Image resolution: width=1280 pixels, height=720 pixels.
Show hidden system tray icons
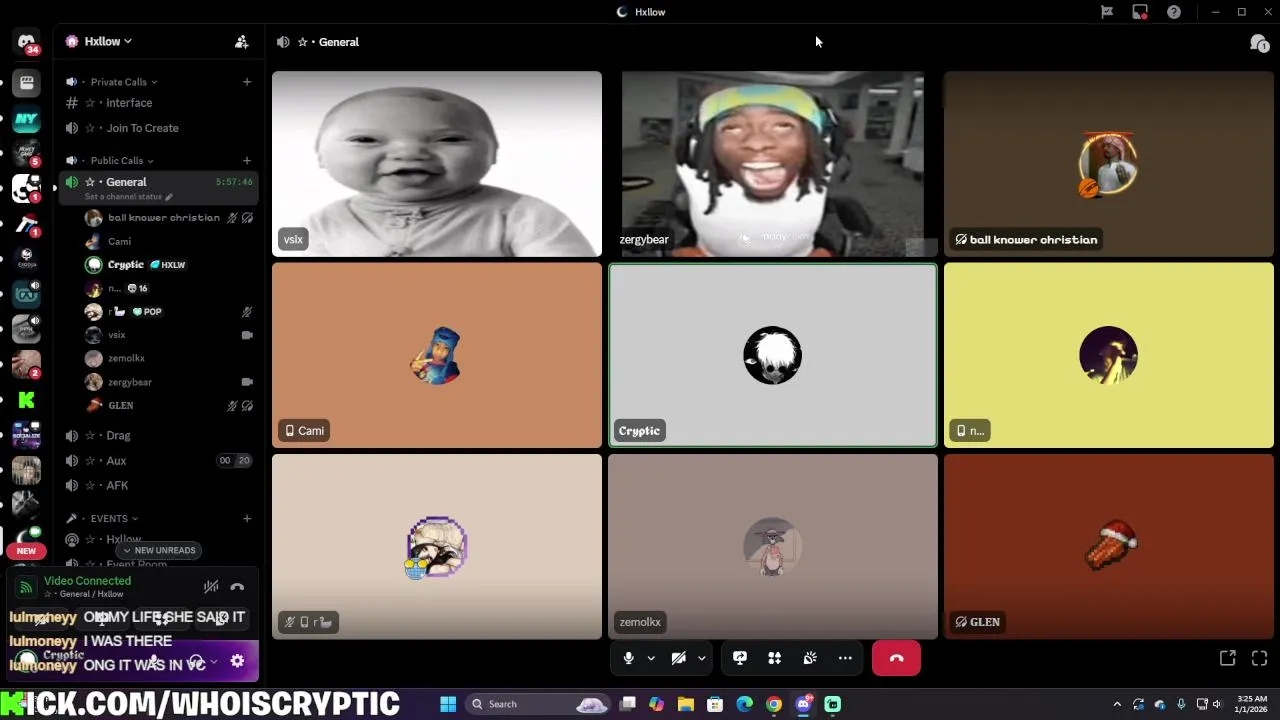pos(1117,704)
